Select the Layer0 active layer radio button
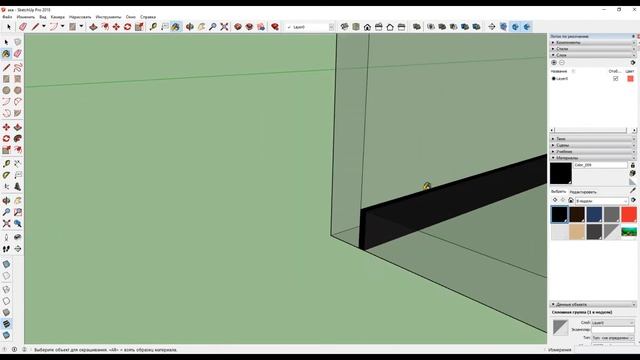640x360 pixels. click(x=553, y=78)
